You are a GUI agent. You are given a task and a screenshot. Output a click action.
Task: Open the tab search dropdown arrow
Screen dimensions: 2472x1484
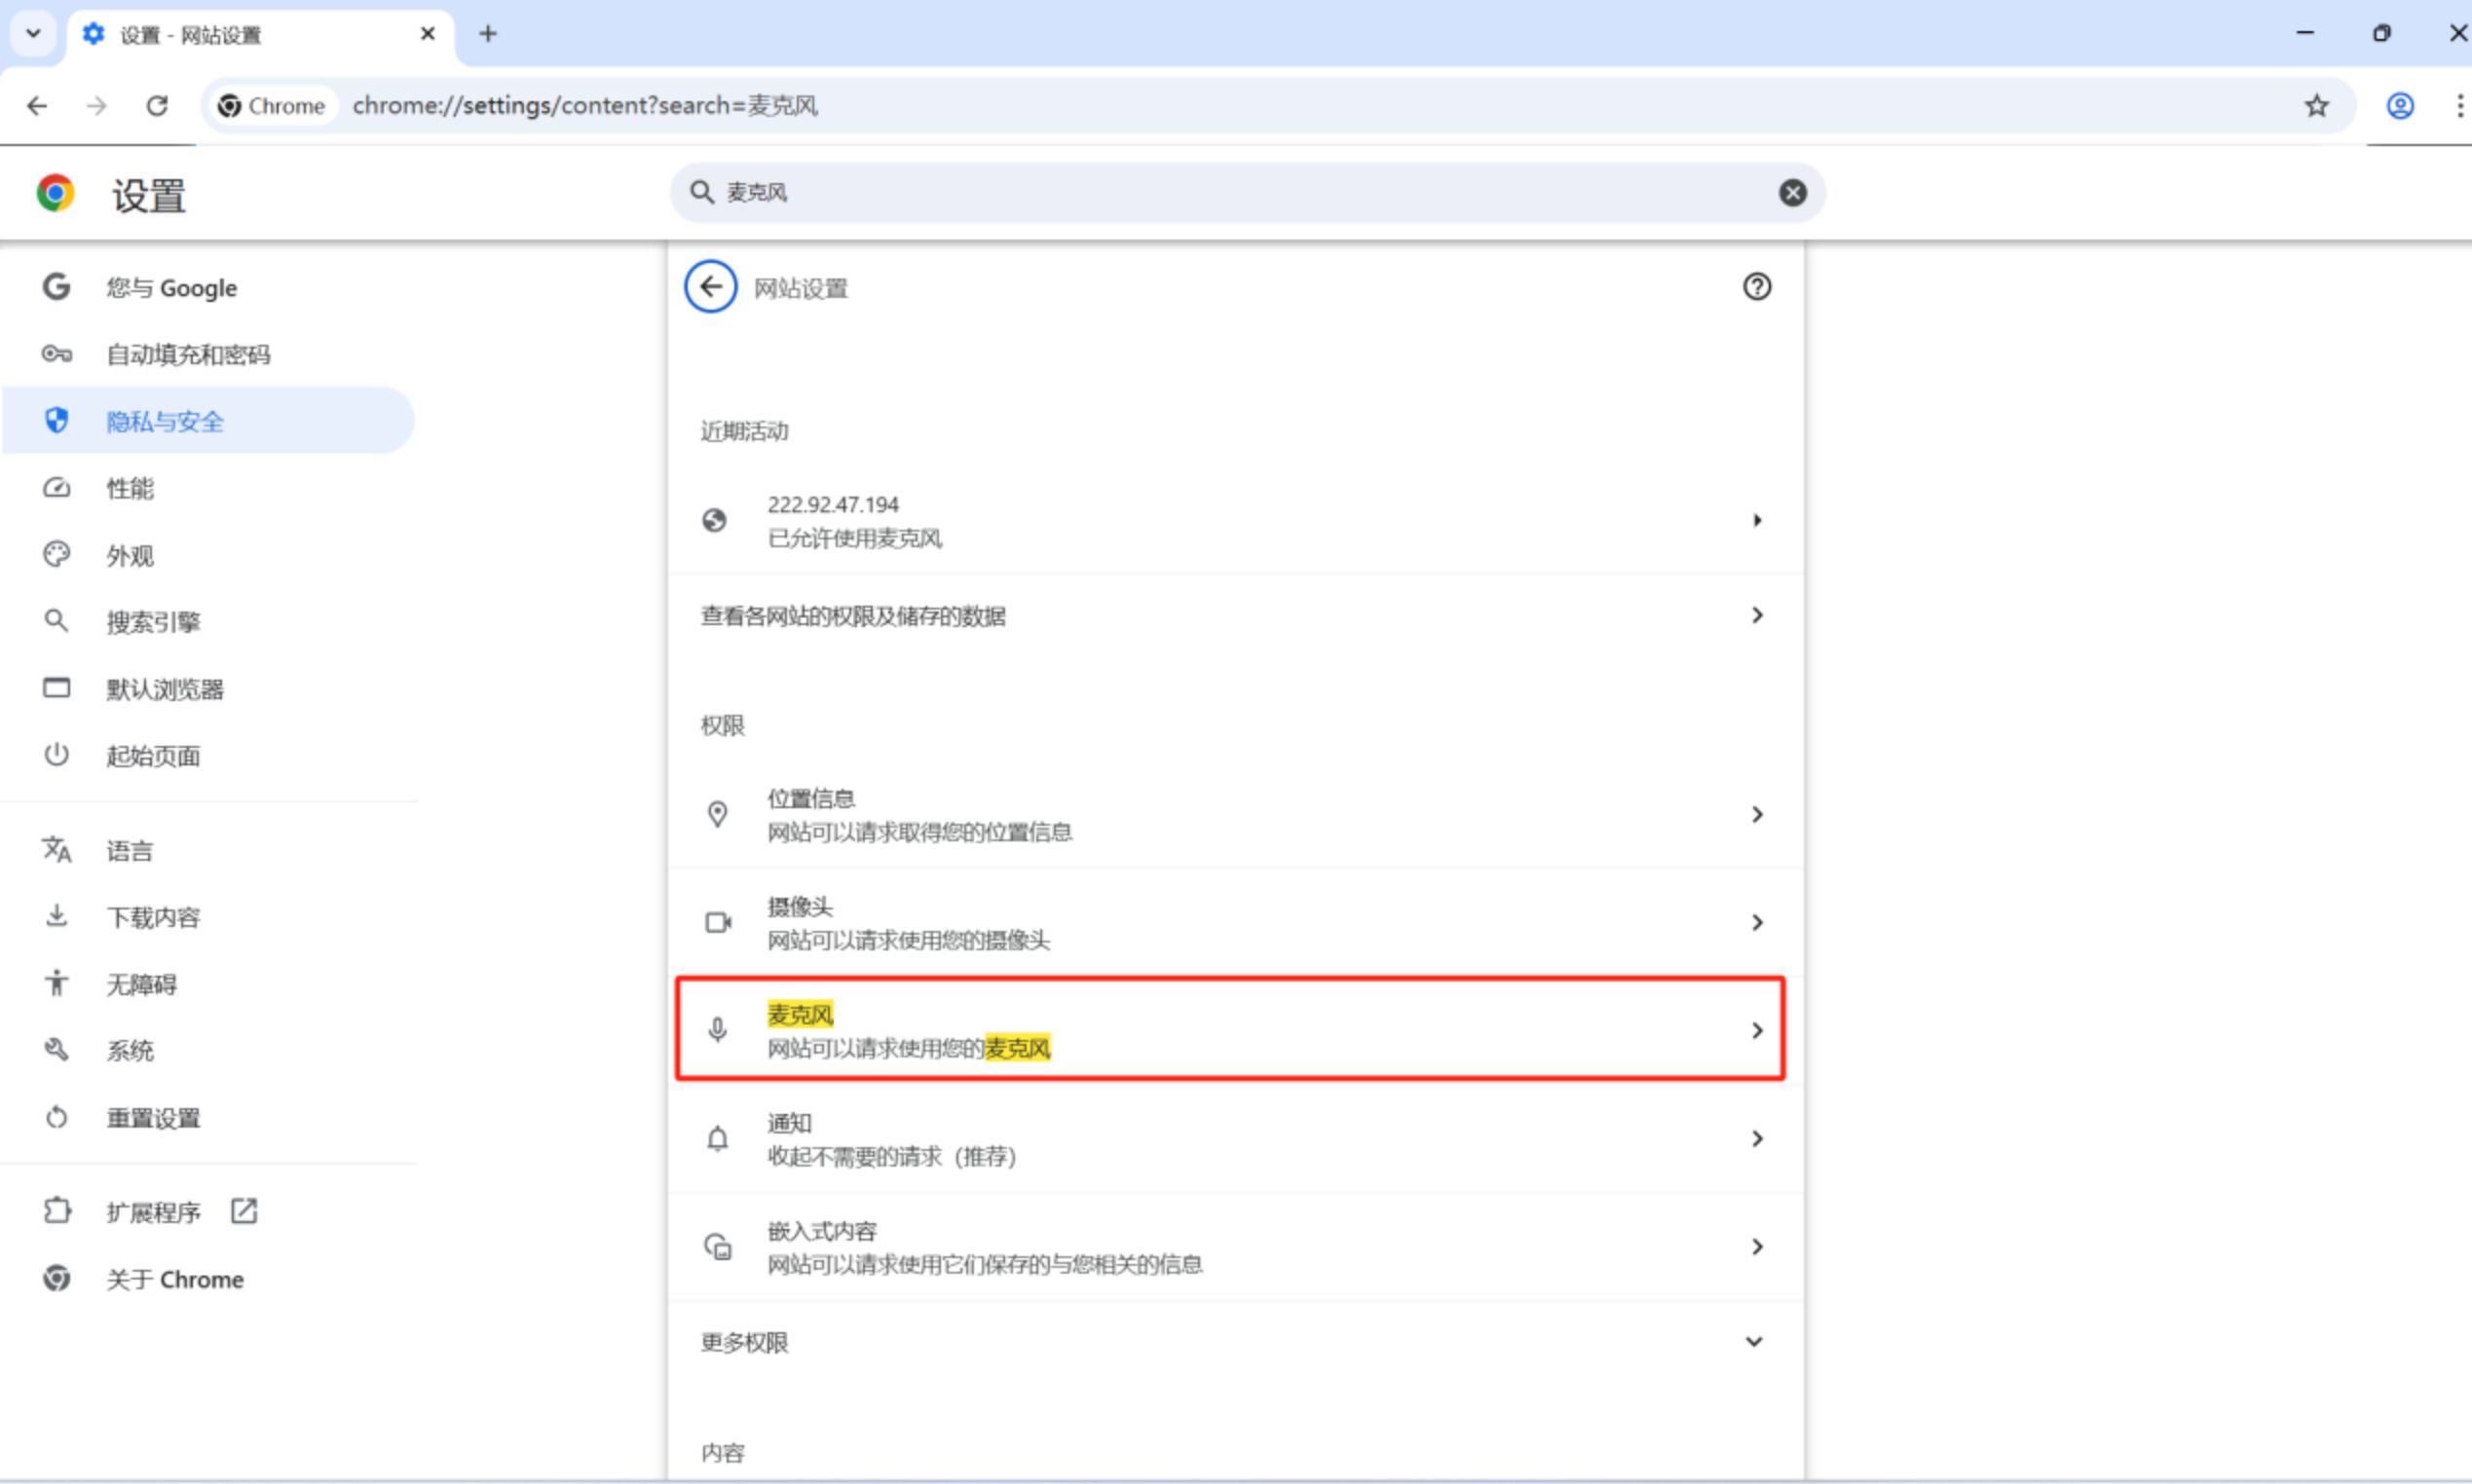pos(33,34)
